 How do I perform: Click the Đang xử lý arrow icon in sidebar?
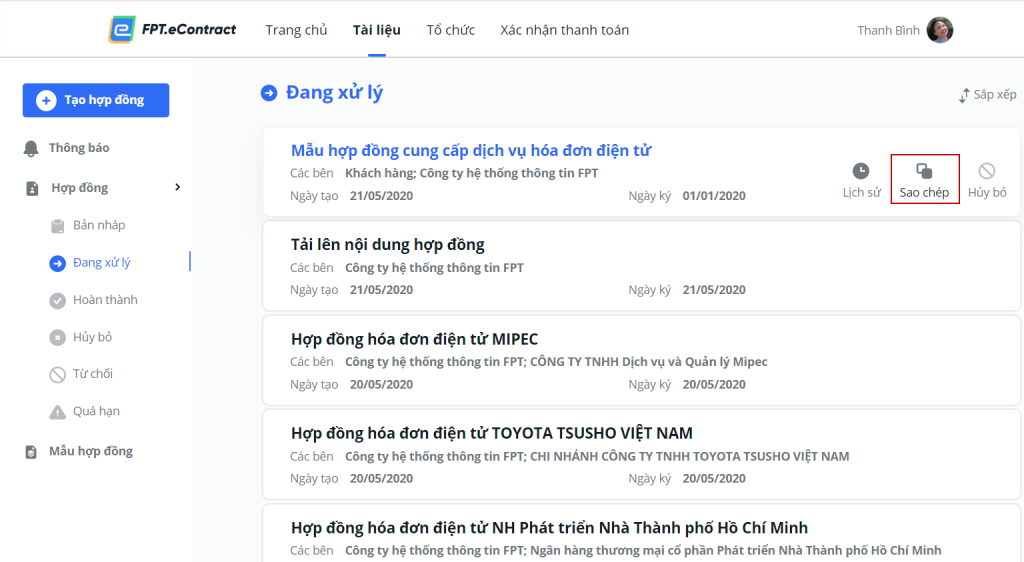pos(57,263)
